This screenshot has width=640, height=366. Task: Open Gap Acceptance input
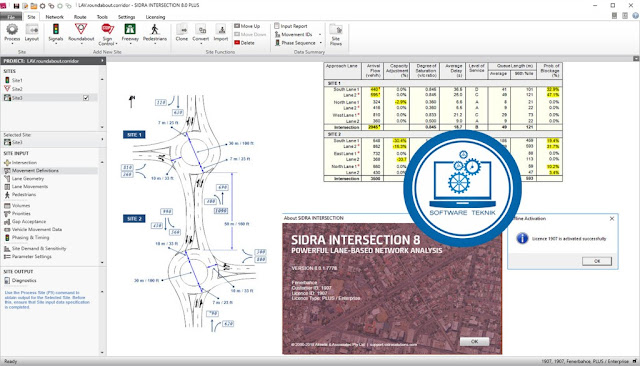pyautogui.click(x=25, y=222)
